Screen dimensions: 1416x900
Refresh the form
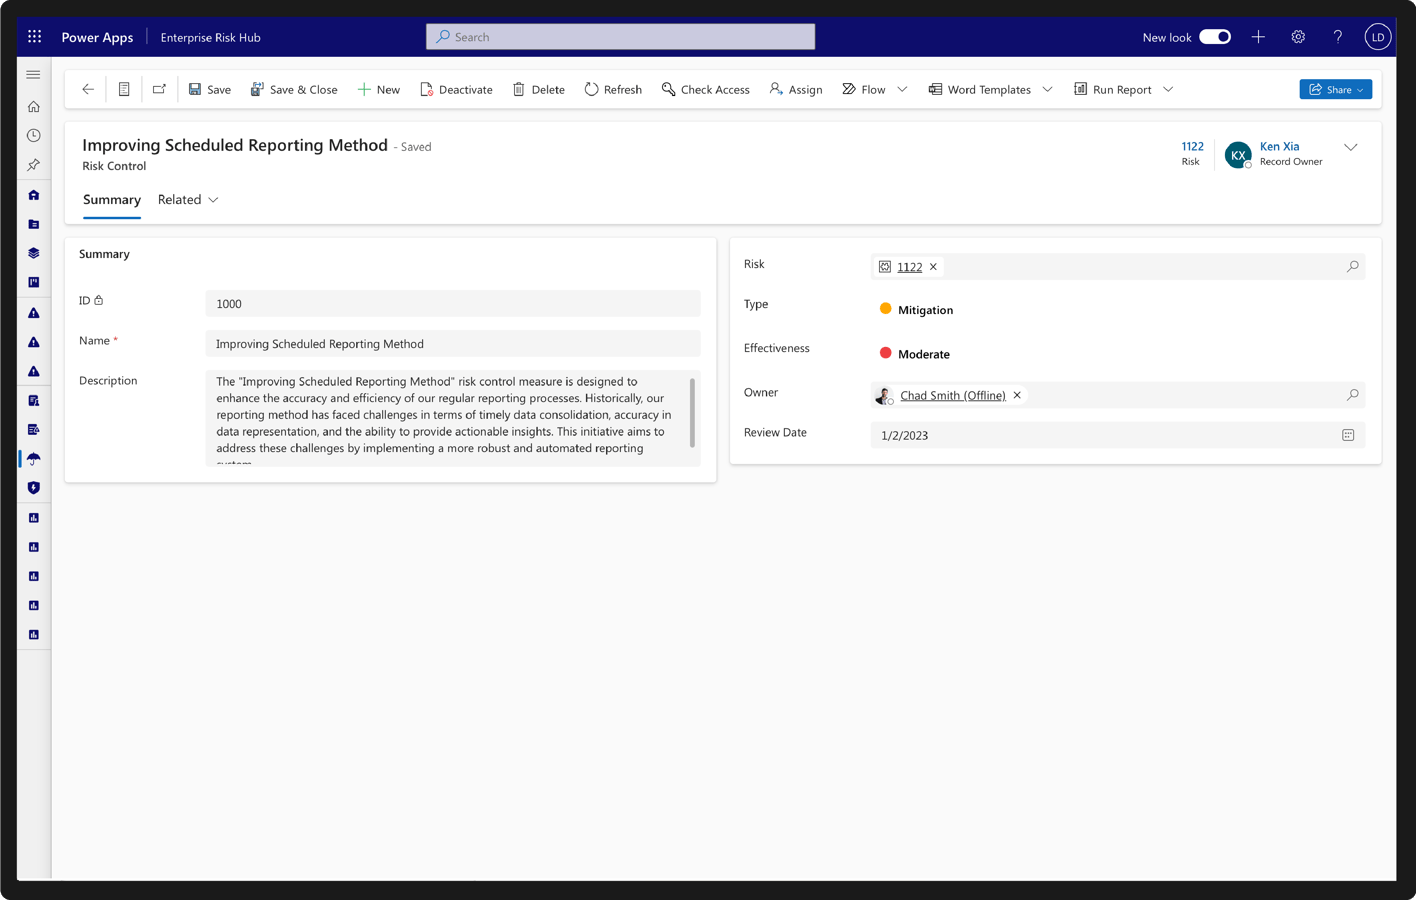tap(613, 89)
